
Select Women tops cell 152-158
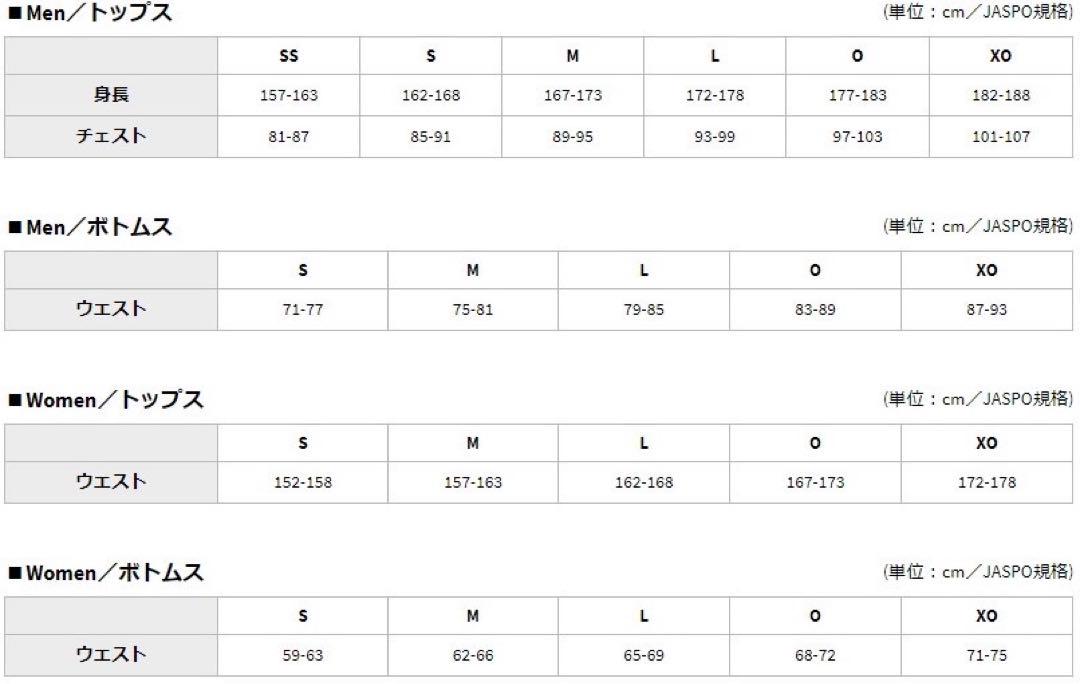pos(302,482)
